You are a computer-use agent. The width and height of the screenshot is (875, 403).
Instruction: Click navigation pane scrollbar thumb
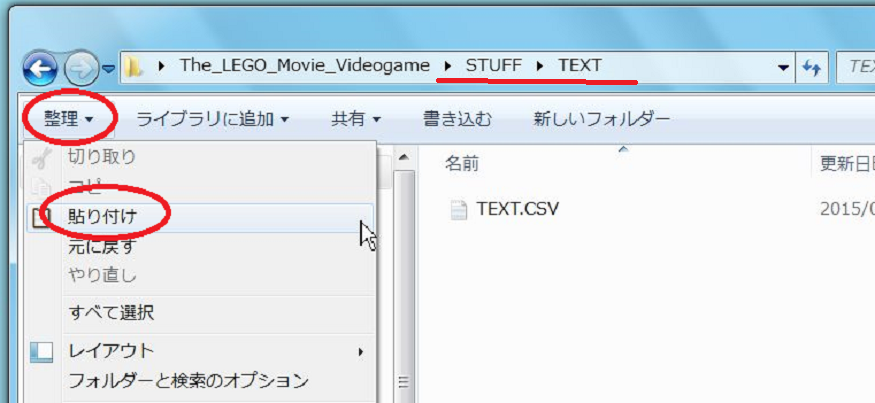pos(405,286)
